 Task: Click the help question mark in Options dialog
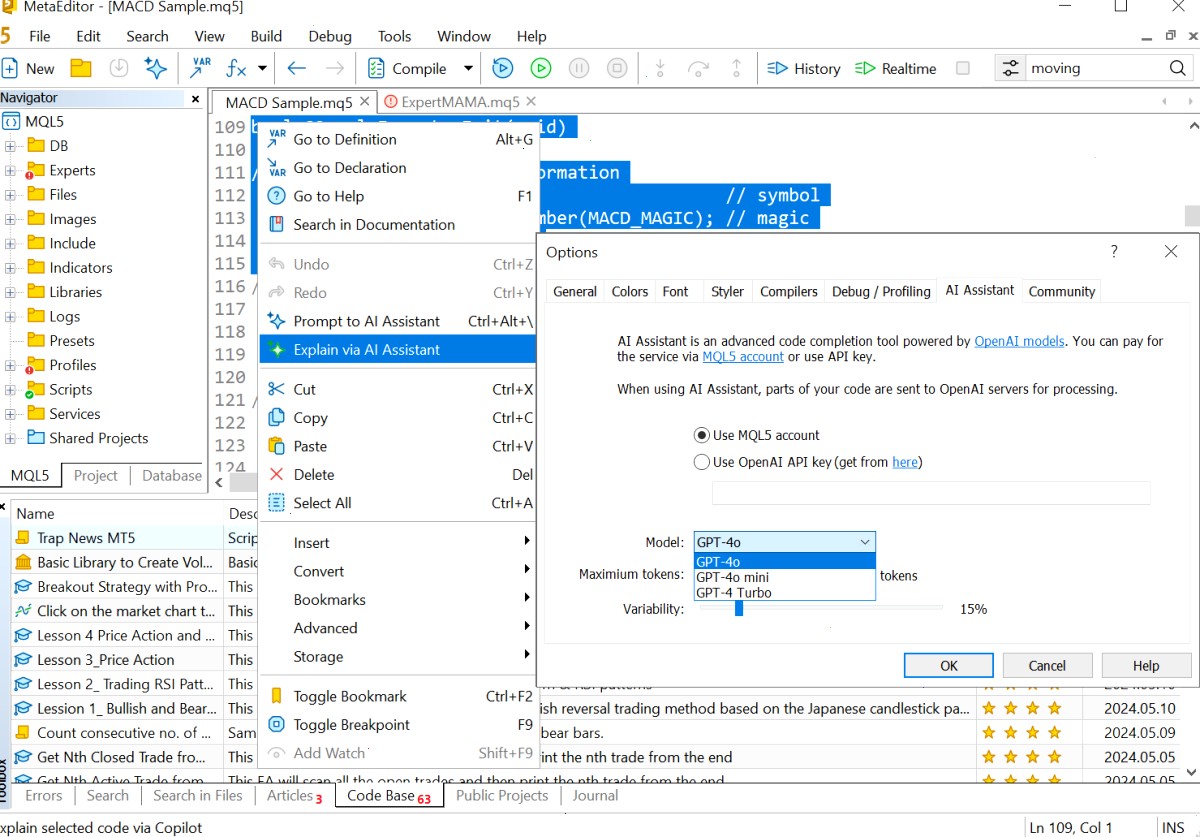1114,252
